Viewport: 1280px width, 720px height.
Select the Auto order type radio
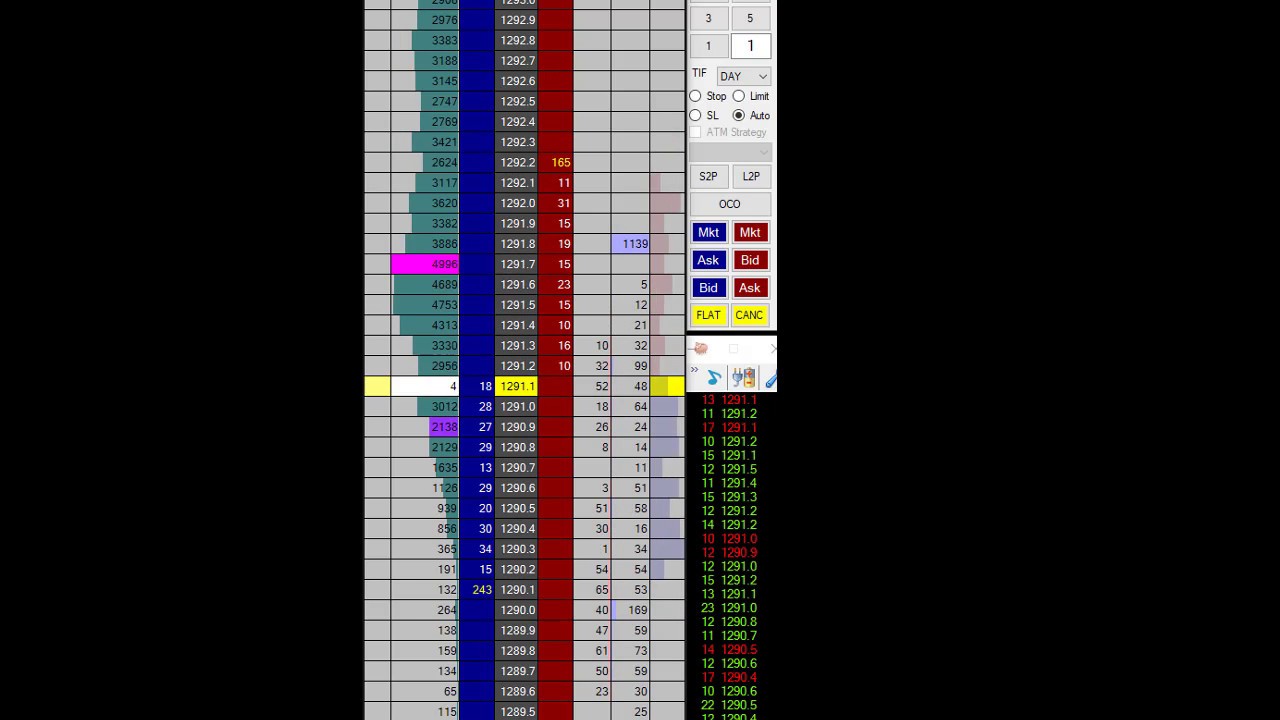pyautogui.click(x=738, y=115)
